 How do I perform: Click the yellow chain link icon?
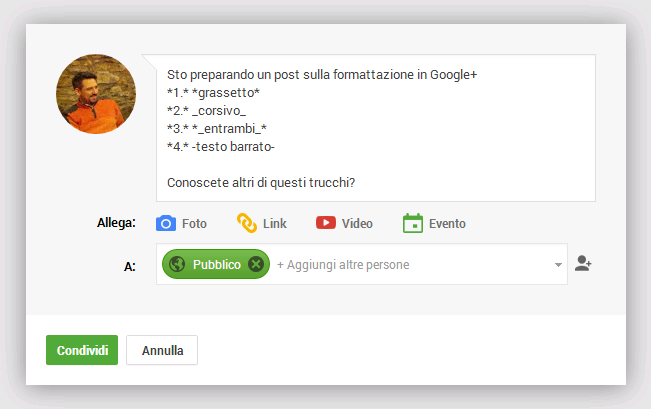tap(247, 223)
